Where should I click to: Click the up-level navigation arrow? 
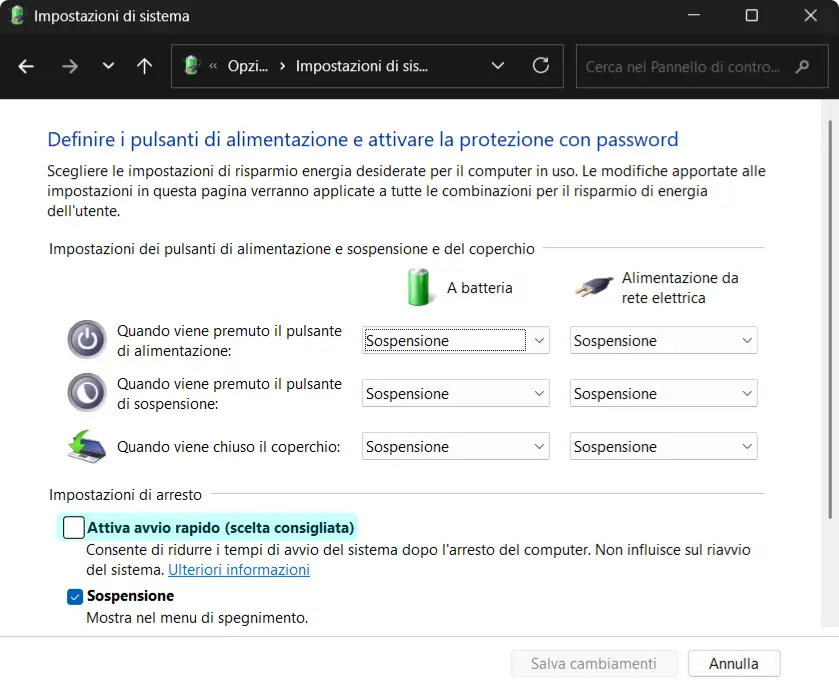143,66
